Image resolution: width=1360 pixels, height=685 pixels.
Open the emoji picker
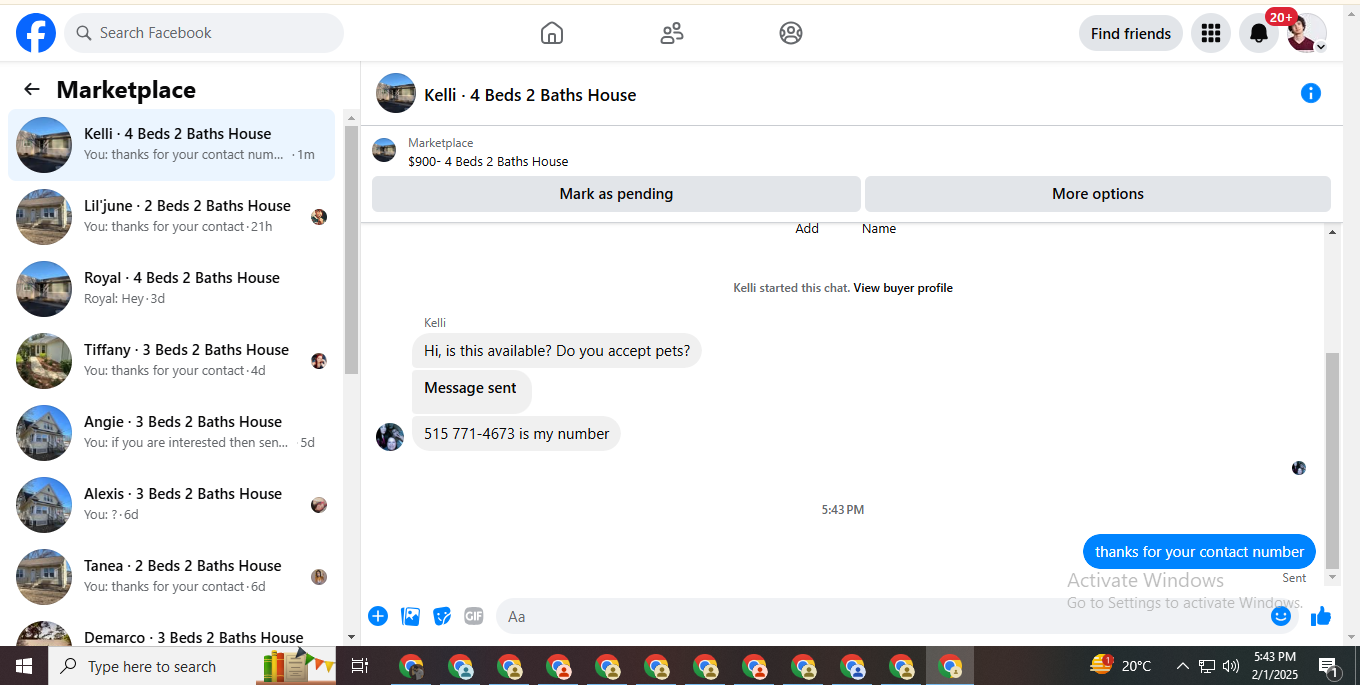coord(1281,616)
